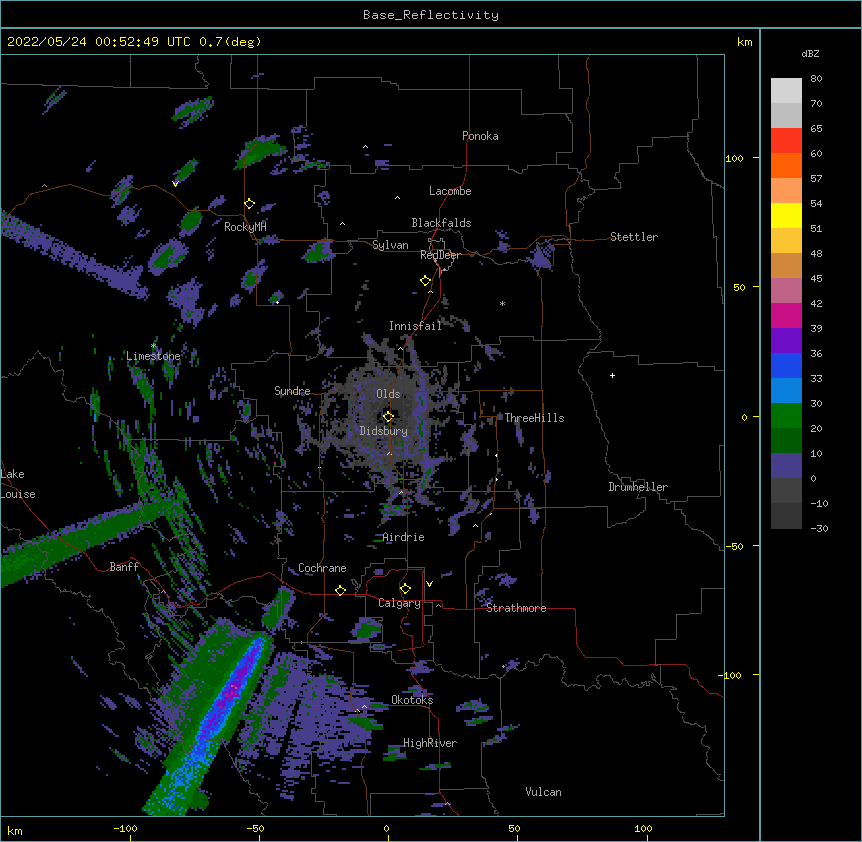The height and width of the screenshot is (842, 862).
Task: Click the RedDeer city label
Action: (440, 255)
